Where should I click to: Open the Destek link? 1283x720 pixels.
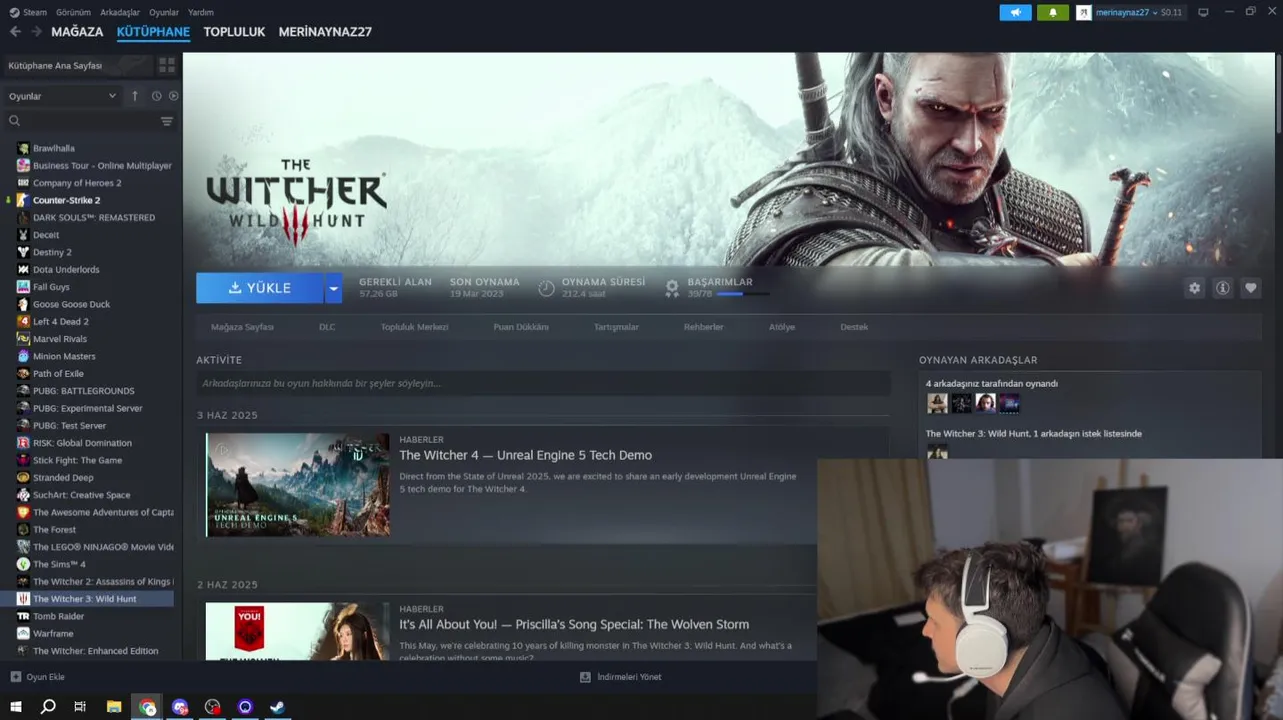click(854, 327)
